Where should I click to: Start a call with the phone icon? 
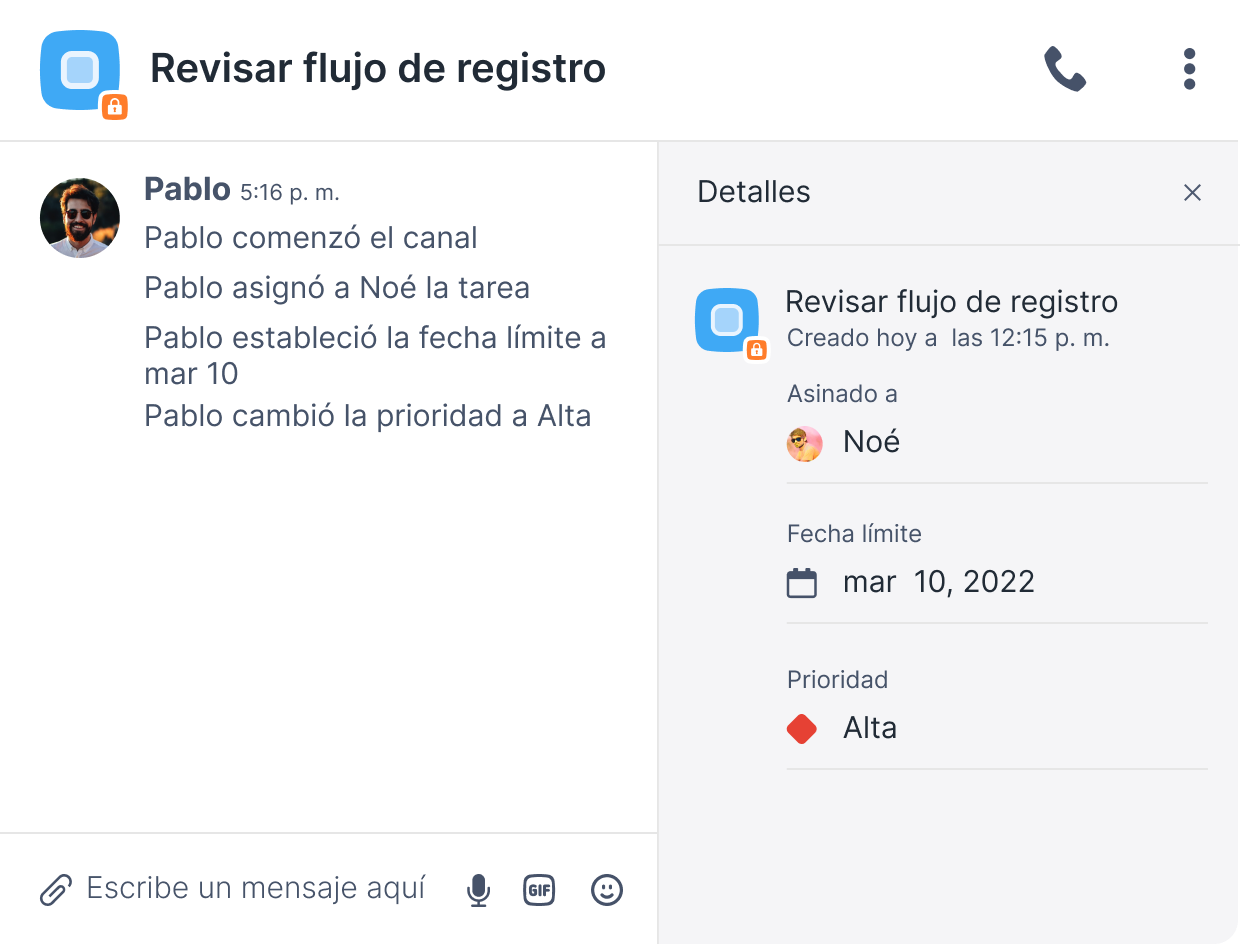(1064, 70)
